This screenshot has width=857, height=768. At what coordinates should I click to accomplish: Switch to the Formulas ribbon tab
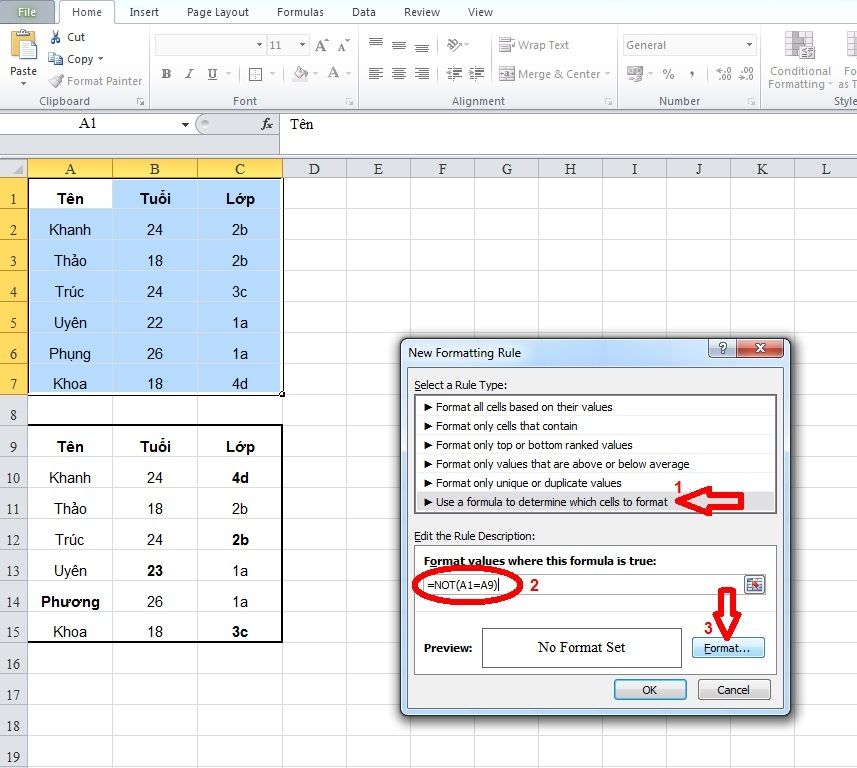click(300, 12)
